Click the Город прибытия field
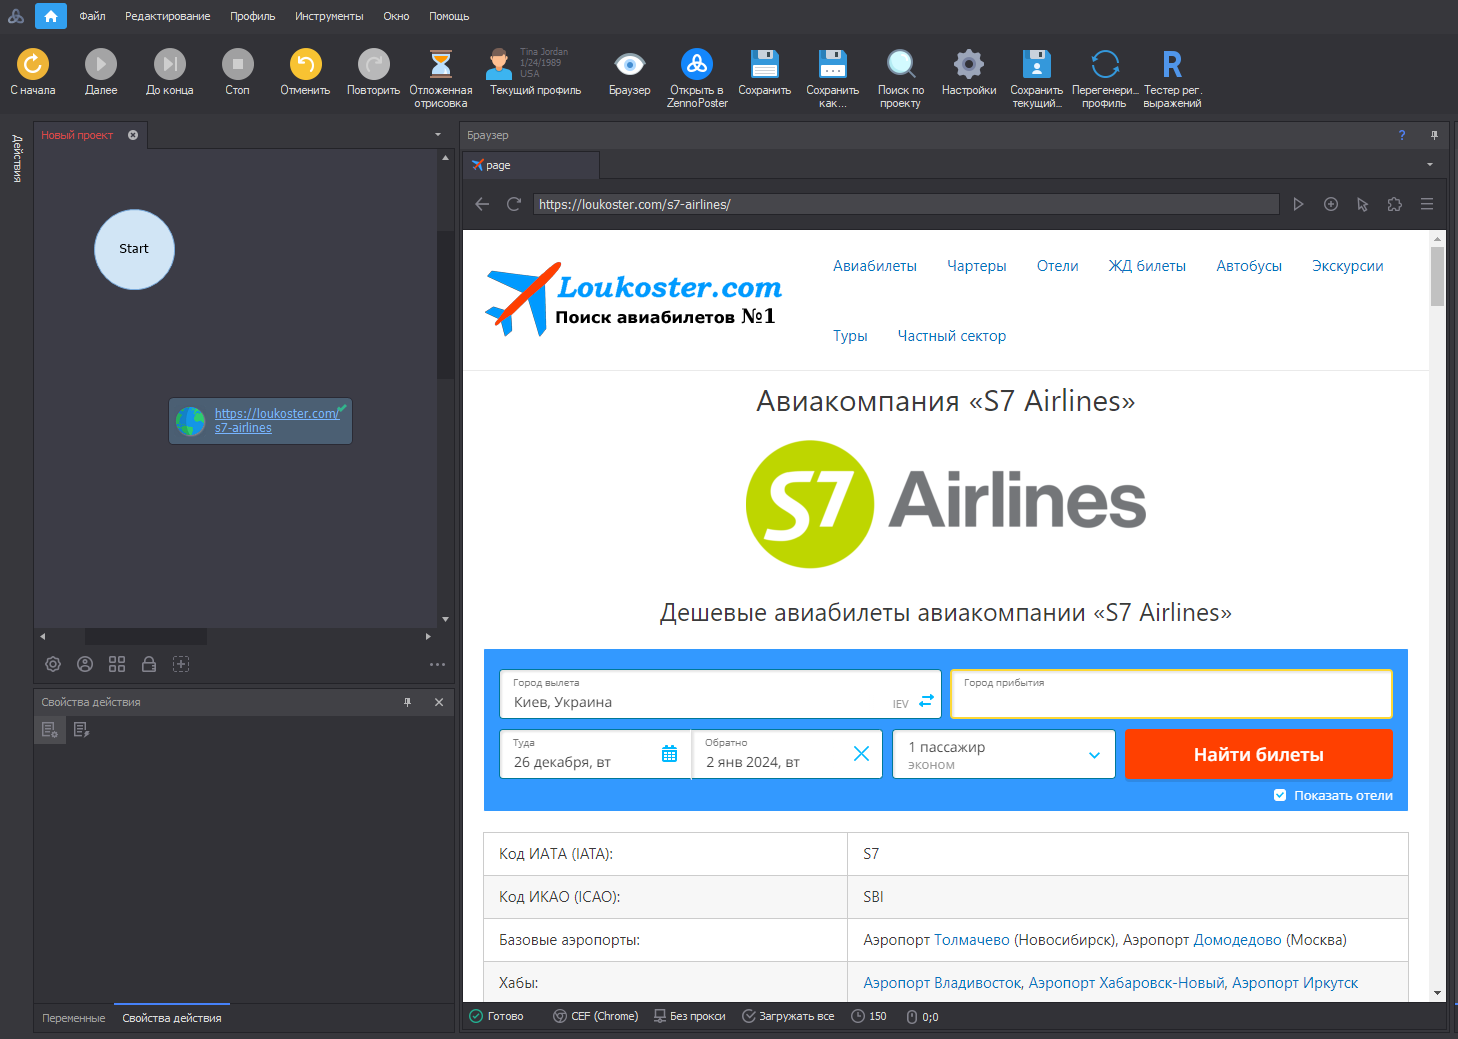Image resolution: width=1458 pixels, height=1039 pixels. point(1171,694)
